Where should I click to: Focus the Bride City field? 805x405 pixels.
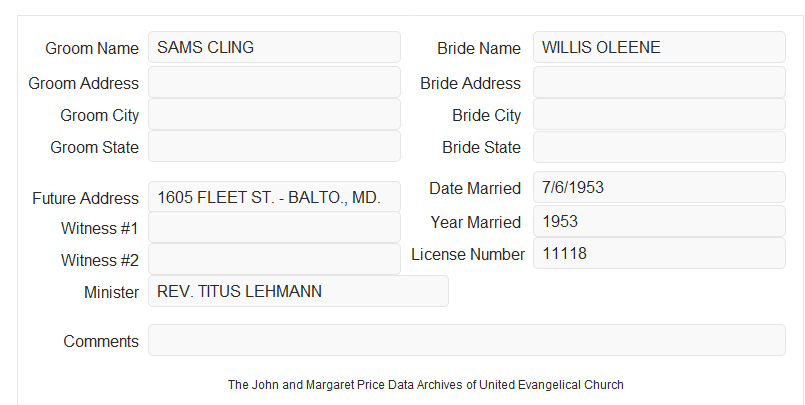click(659, 114)
